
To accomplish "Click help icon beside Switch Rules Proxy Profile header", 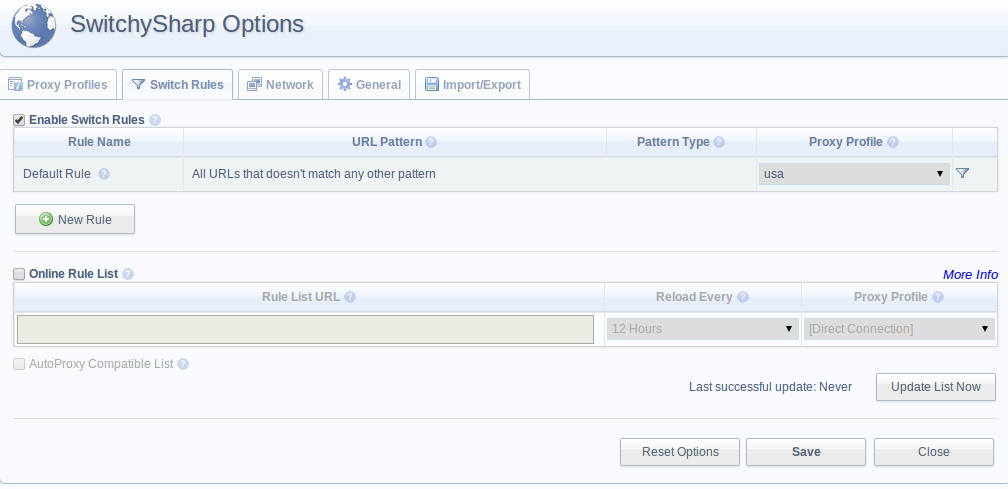I will point(892,142).
